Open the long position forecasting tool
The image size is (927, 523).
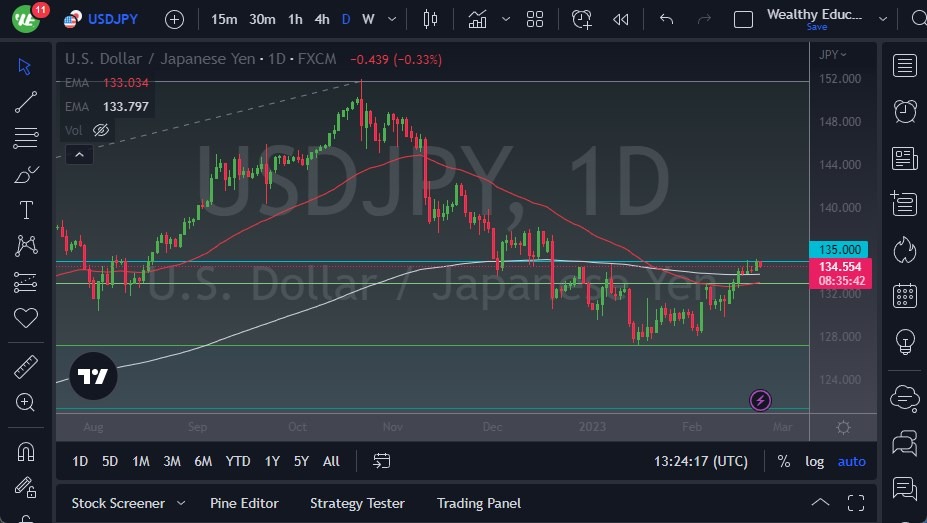click(25, 282)
